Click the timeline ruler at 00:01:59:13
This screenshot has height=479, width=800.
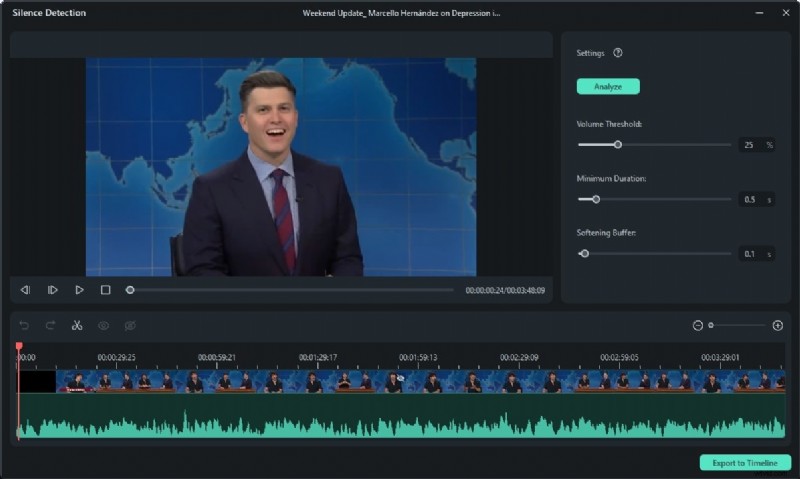tap(418, 357)
